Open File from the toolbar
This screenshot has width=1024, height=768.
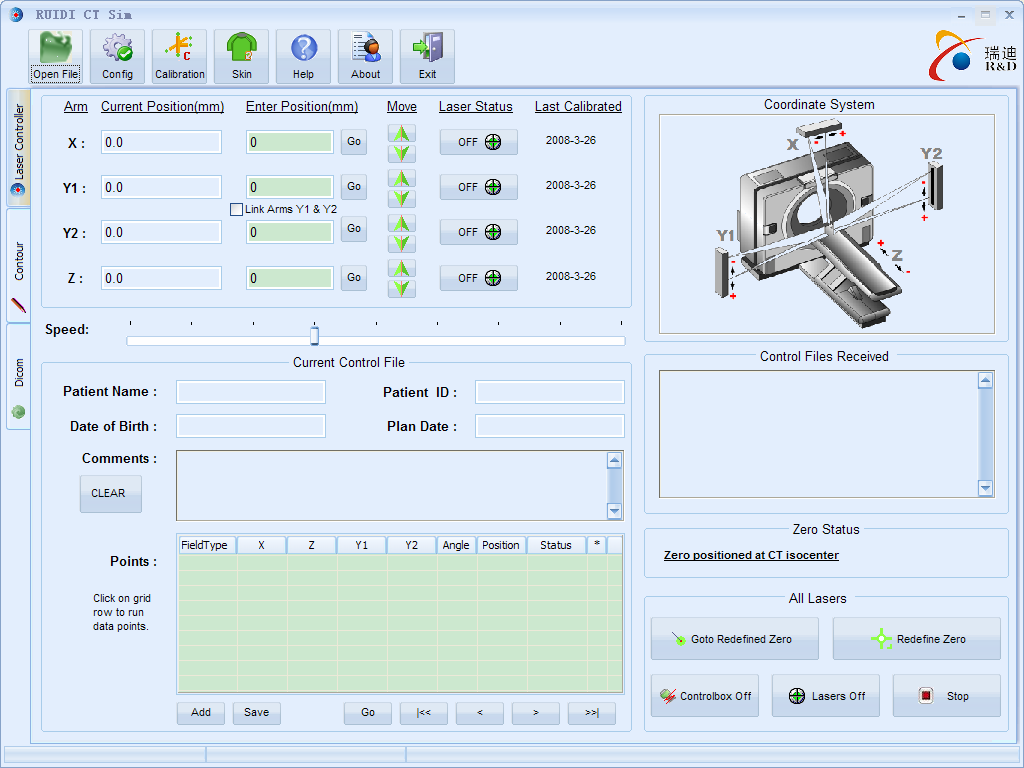point(55,56)
